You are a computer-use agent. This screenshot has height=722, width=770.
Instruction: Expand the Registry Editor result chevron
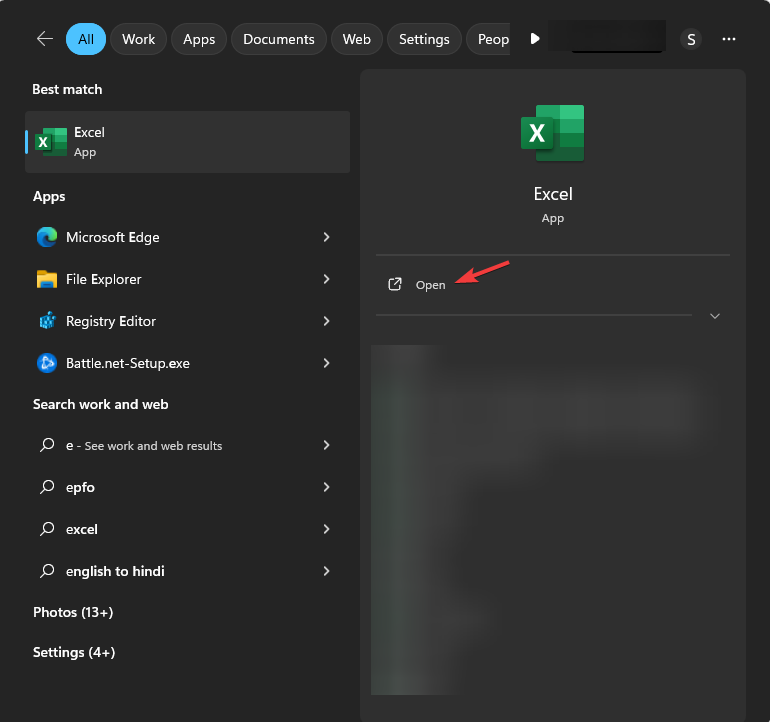[x=327, y=321]
